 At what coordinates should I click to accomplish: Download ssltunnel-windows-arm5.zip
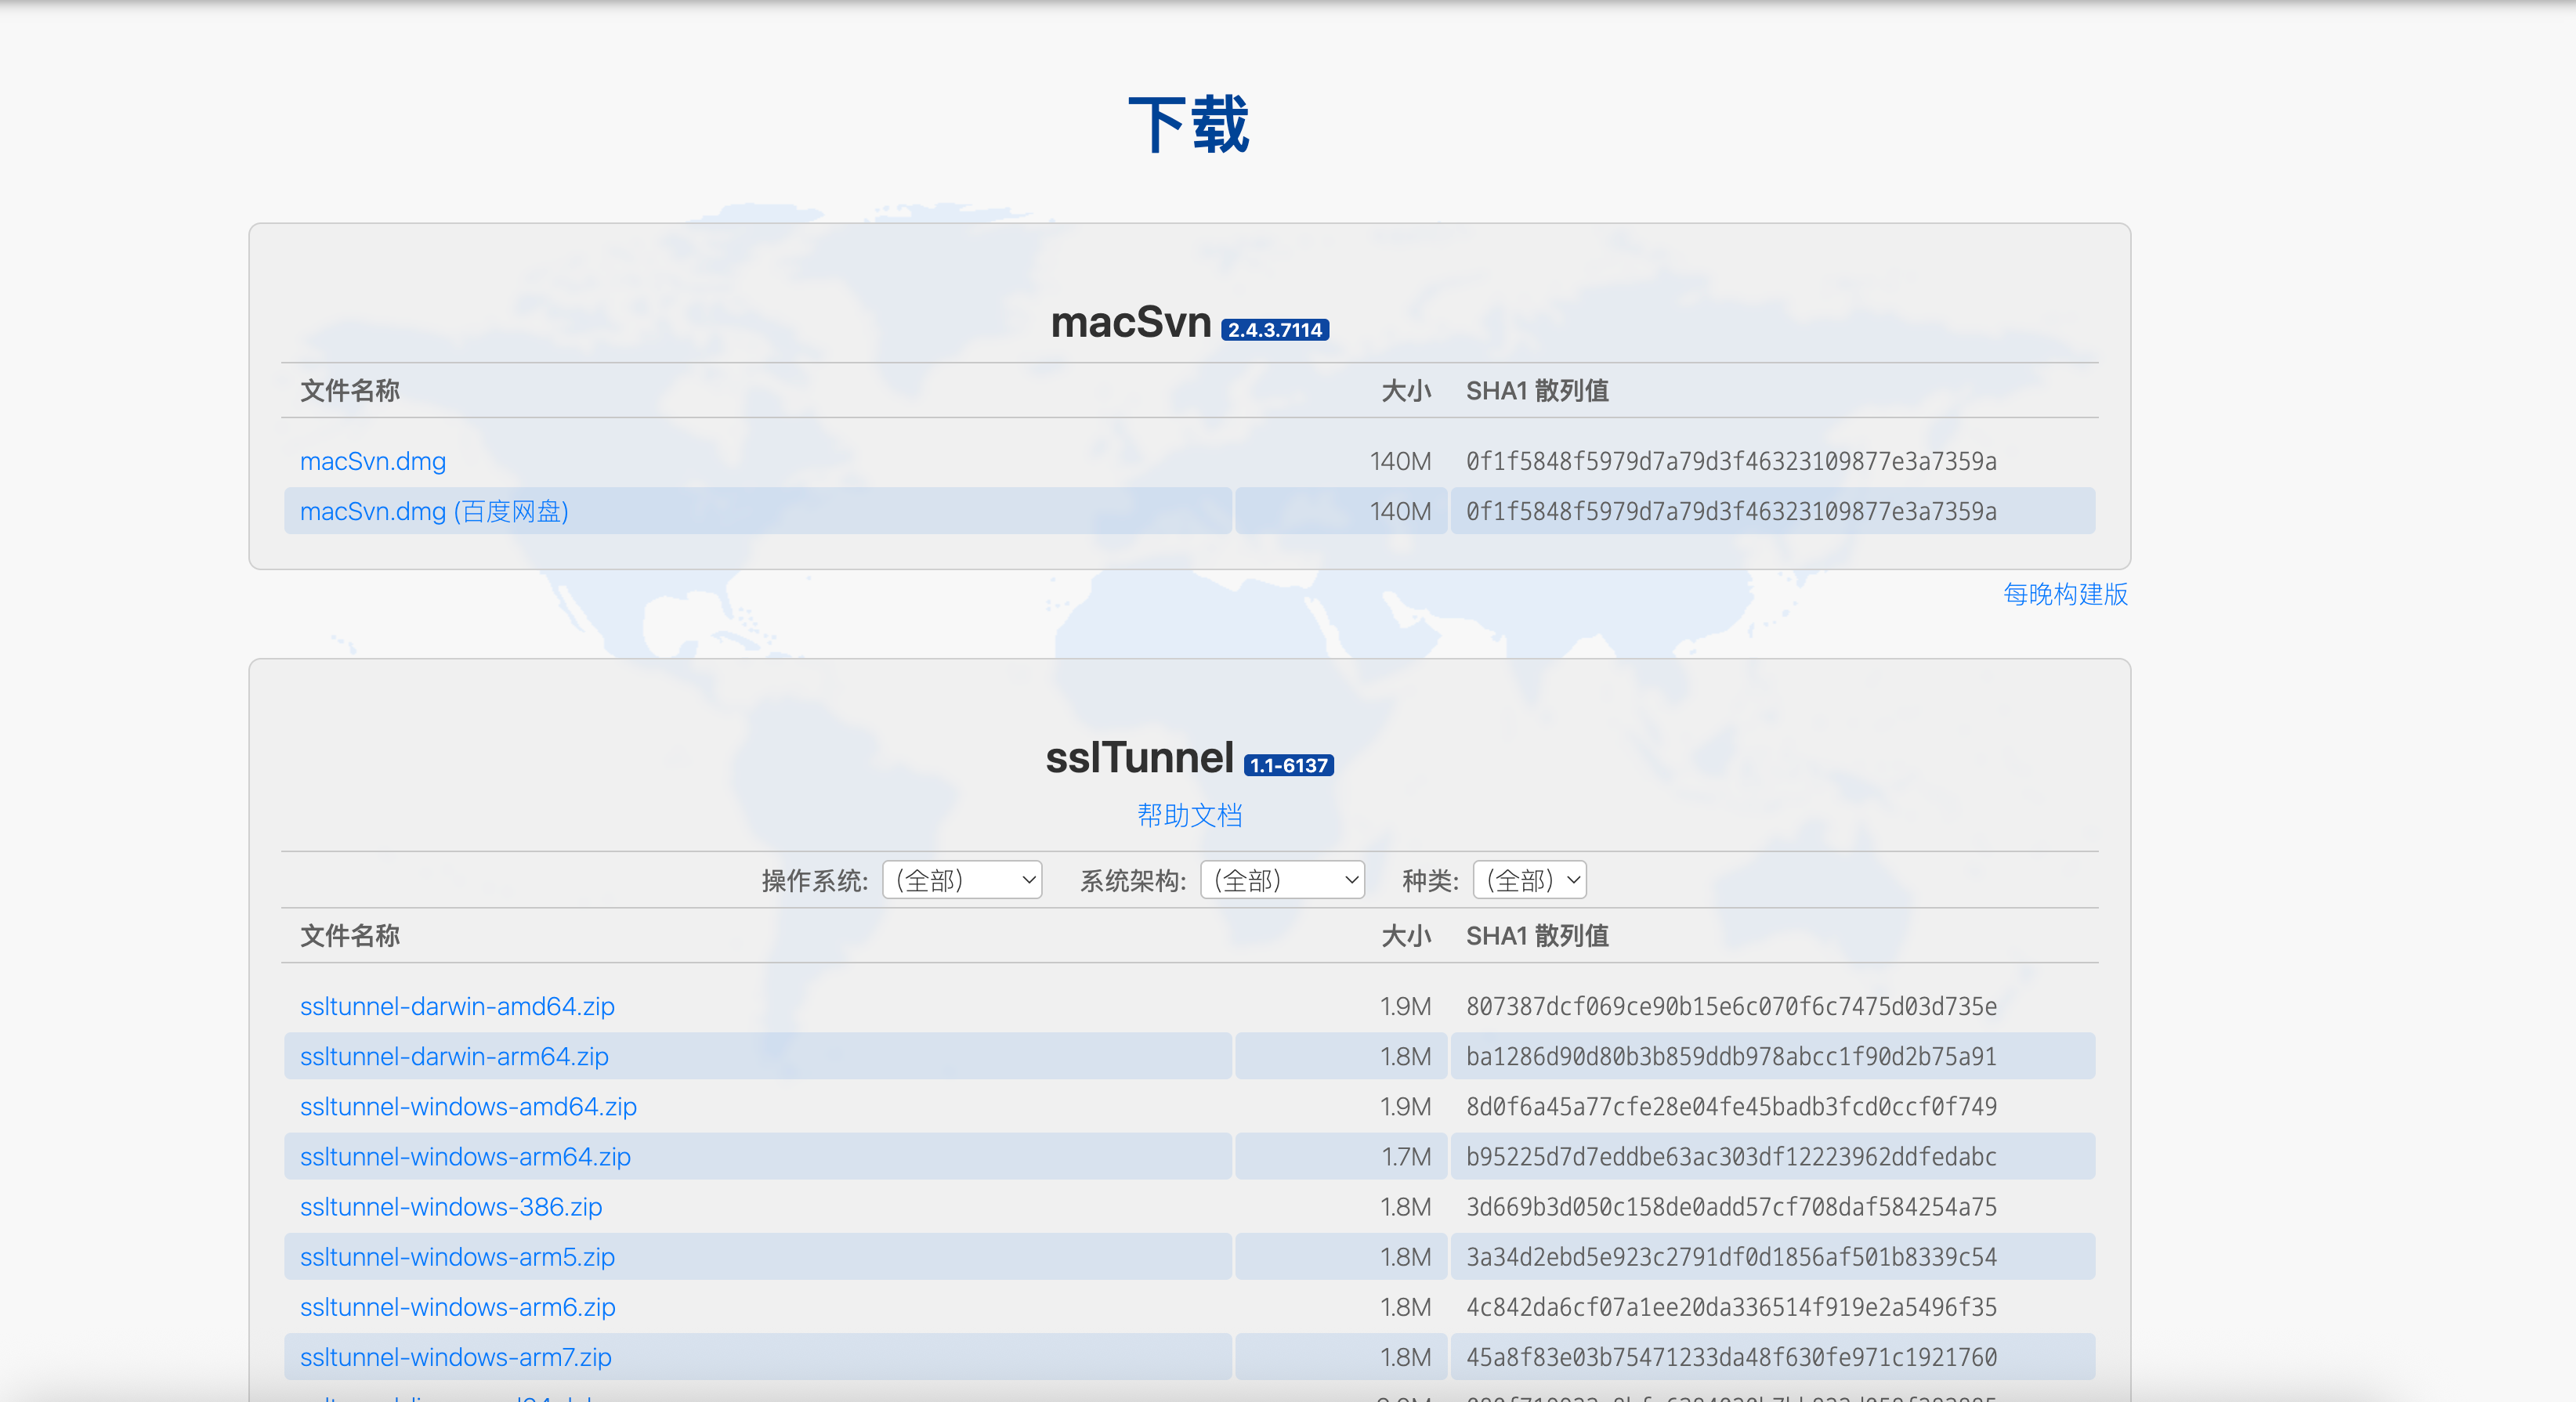(457, 1256)
